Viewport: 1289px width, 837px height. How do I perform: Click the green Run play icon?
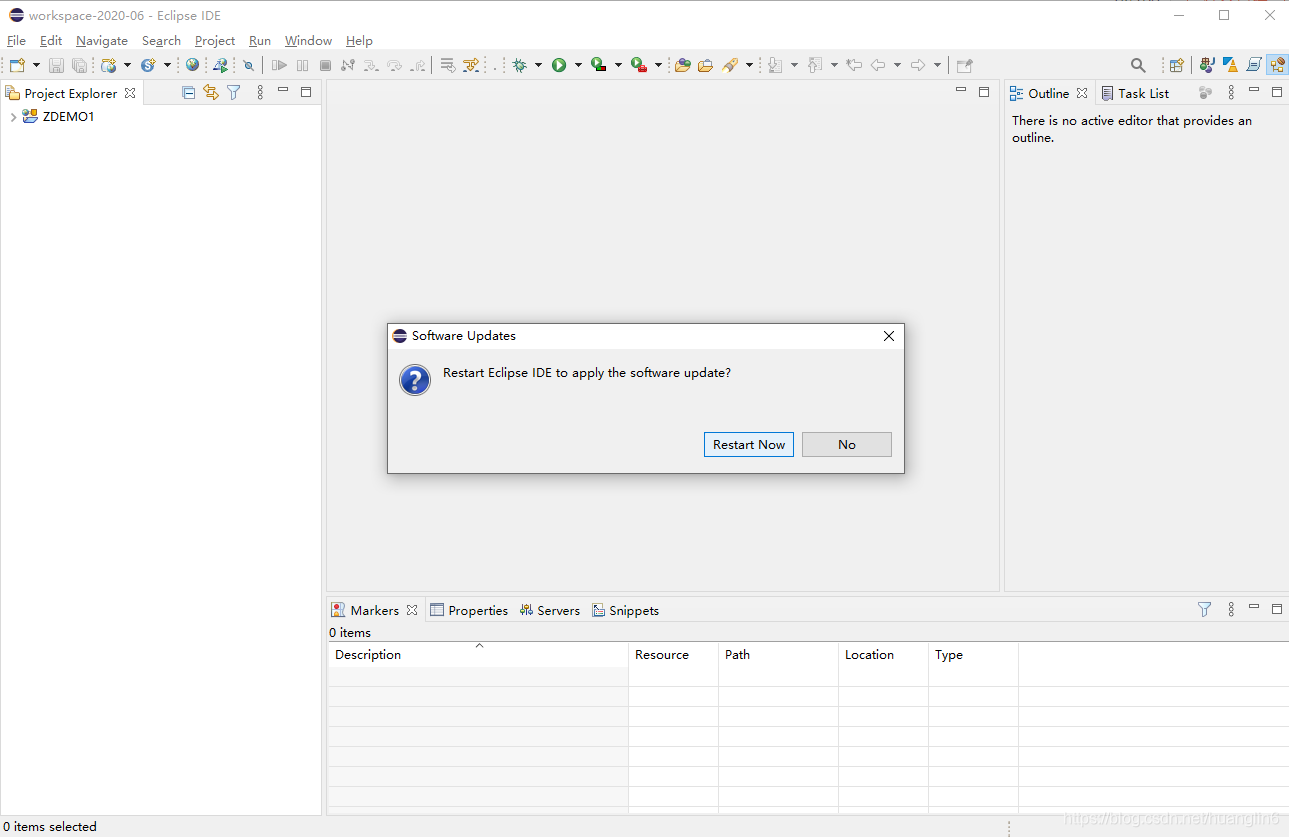click(559, 65)
